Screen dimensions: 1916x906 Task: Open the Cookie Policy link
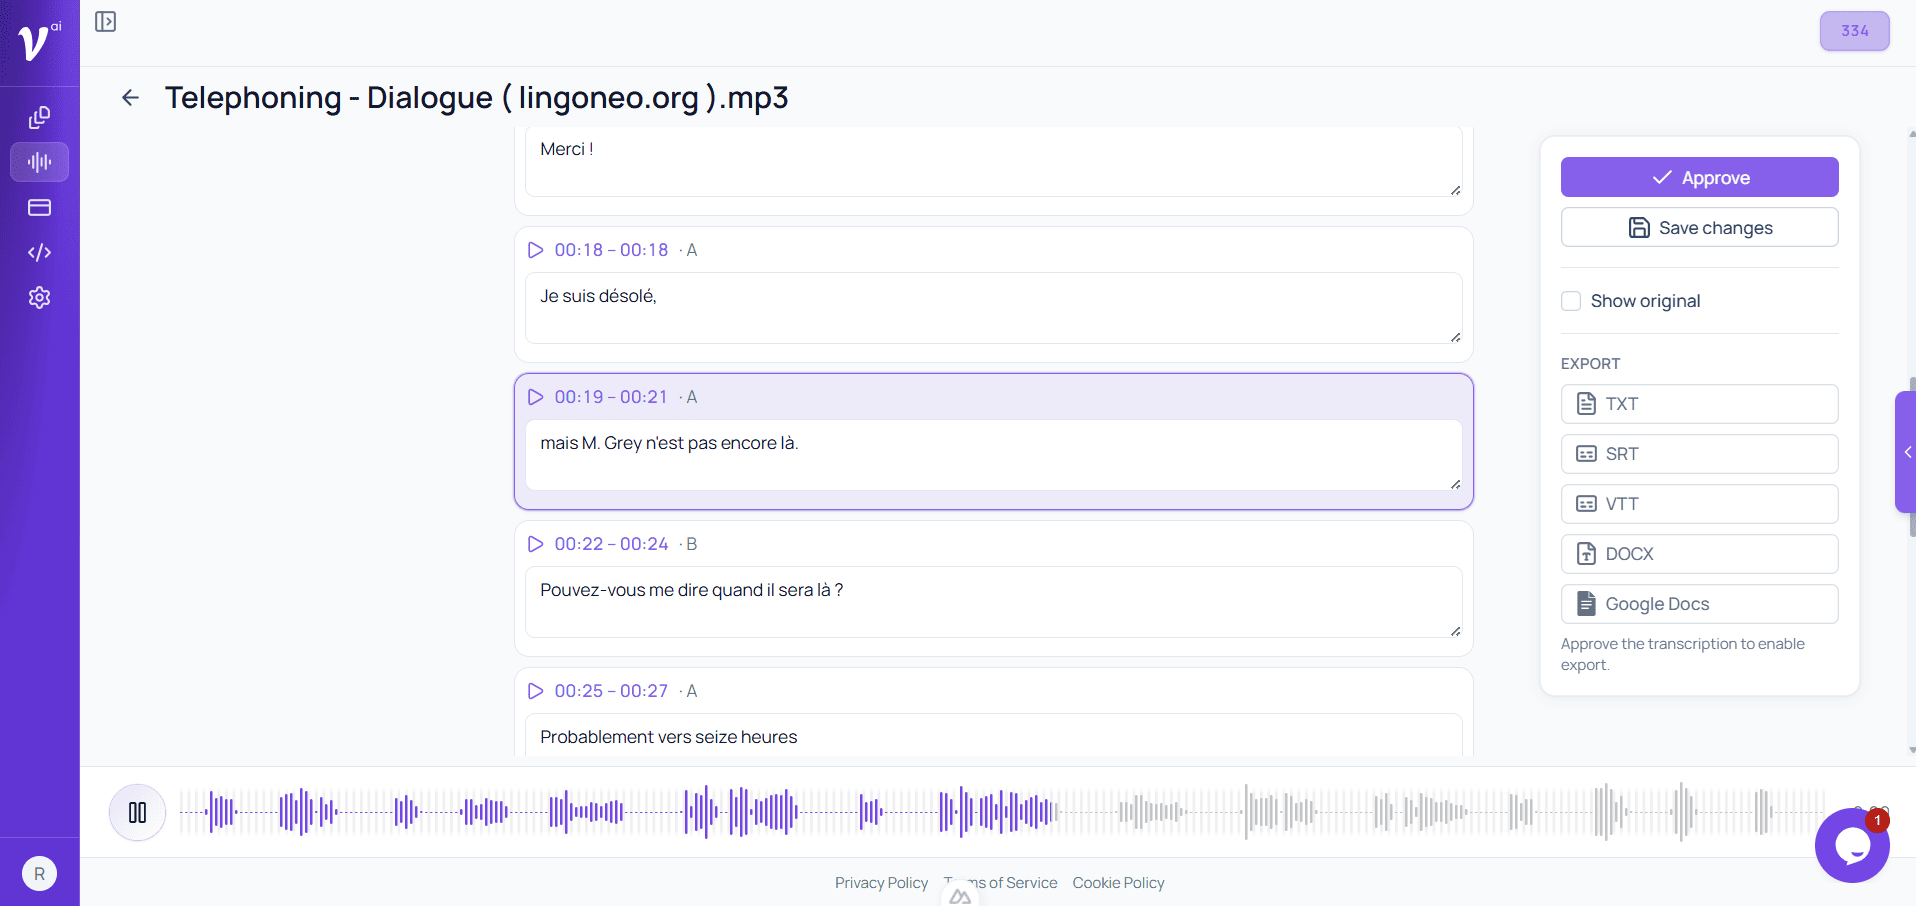(x=1118, y=883)
